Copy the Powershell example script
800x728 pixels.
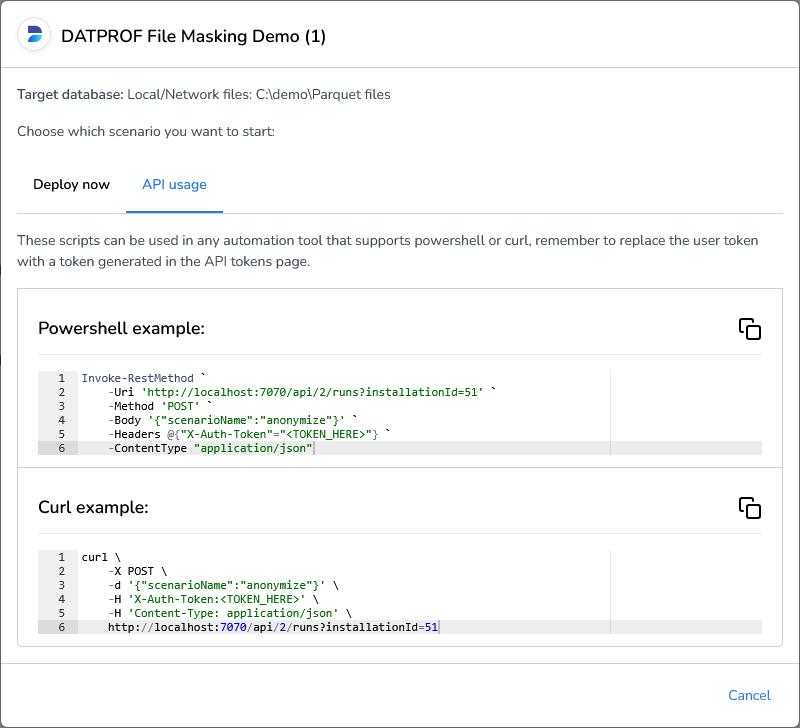click(x=750, y=328)
